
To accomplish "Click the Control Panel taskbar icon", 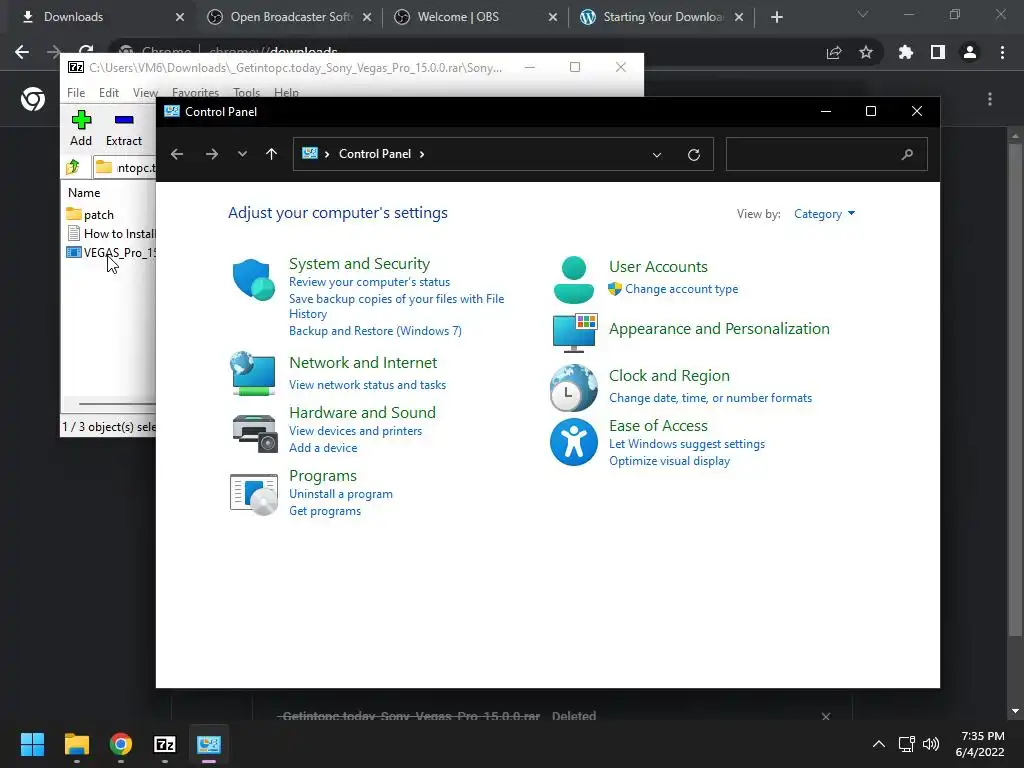I will [x=209, y=744].
